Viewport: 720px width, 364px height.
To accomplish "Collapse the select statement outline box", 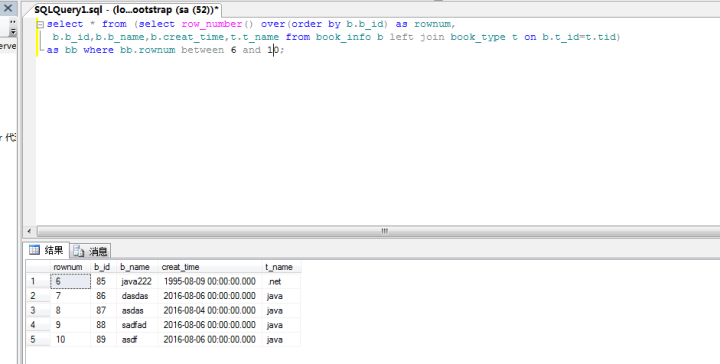I will [x=40, y=25].
